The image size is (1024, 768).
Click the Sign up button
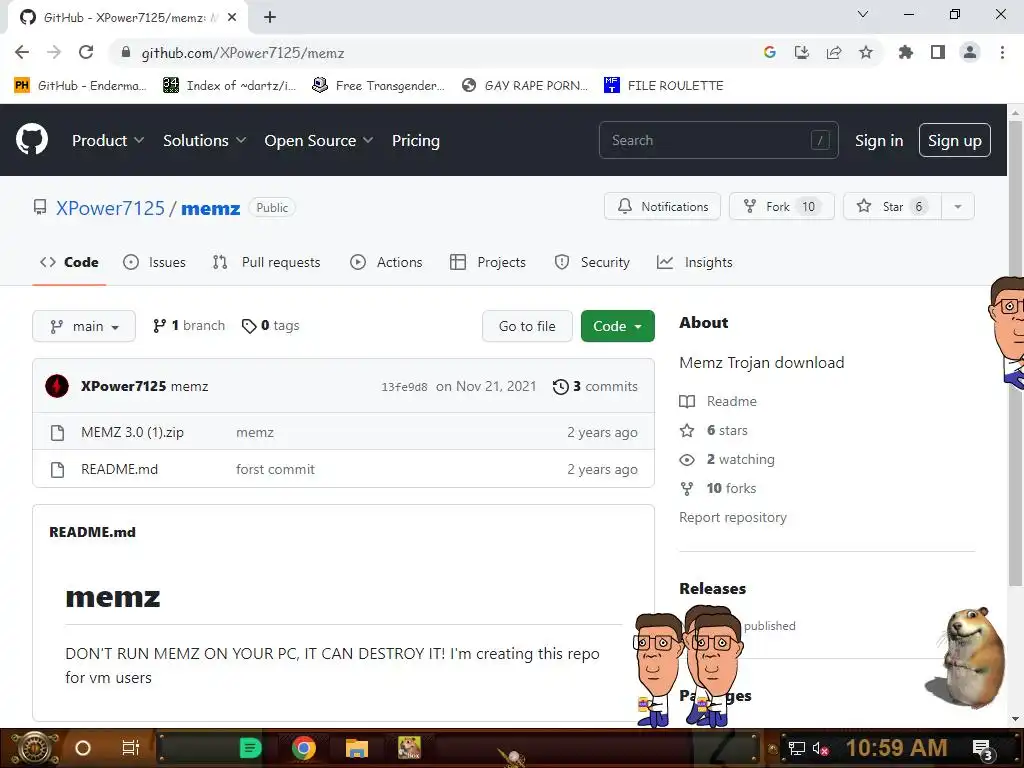click(955, 140)
